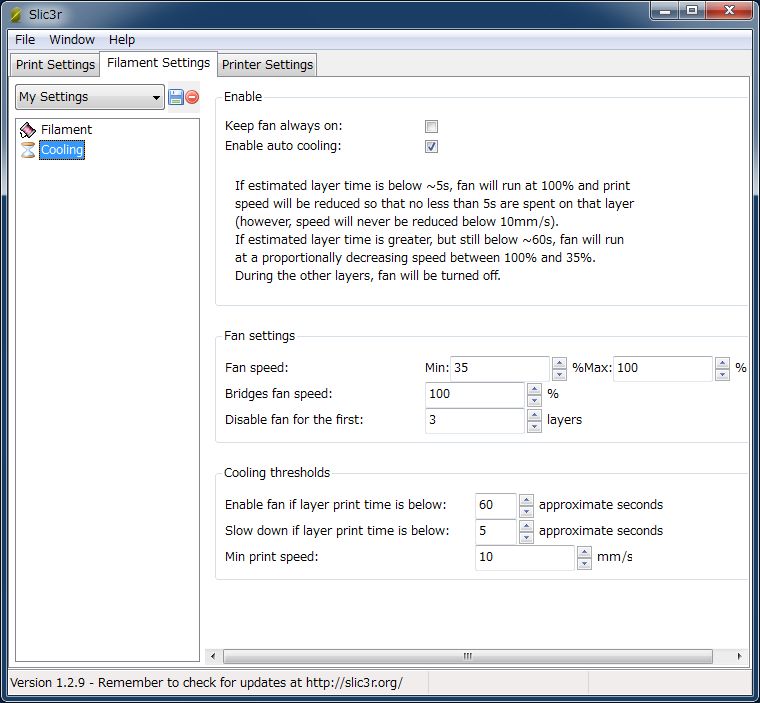This screenshot has height=703, width=760.
Task: Click the Enable fan layer time threshold field
Action: 495,506
